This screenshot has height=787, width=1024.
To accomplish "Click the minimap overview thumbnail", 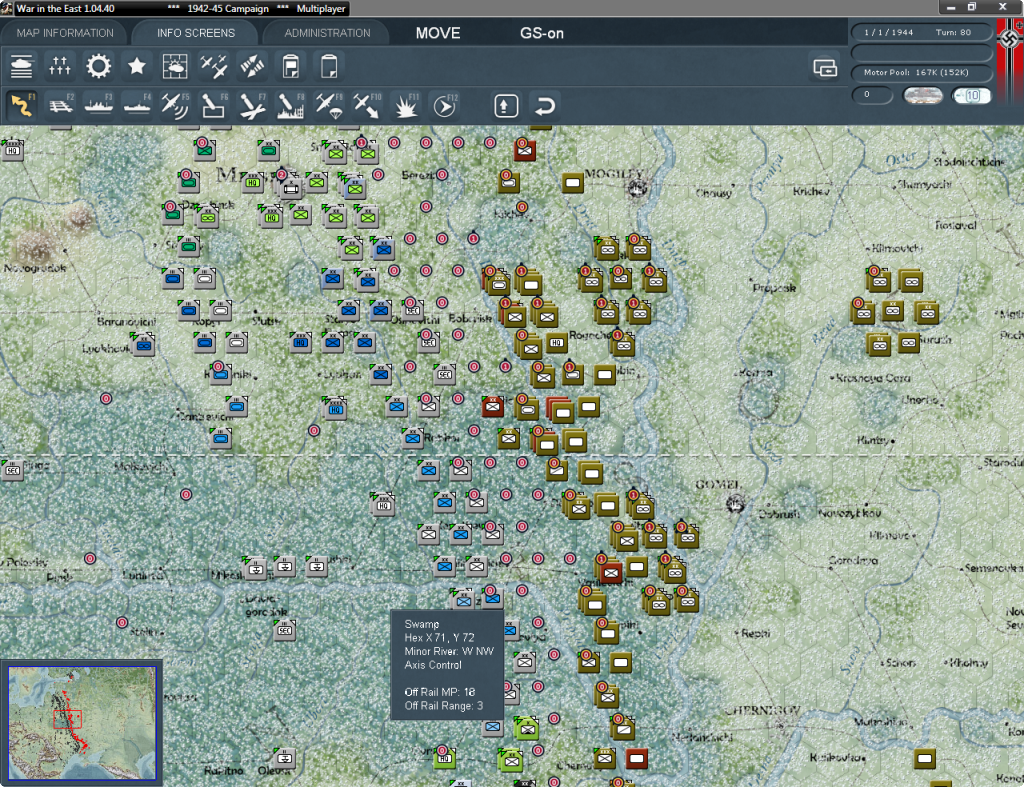I will click(x=82, y=722).
